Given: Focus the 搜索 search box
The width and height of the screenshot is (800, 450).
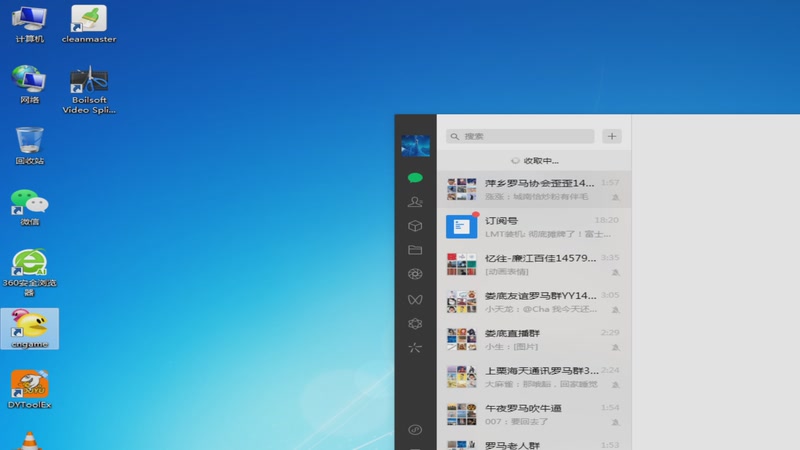Looking at the screenshot, I should click(520, 136).
